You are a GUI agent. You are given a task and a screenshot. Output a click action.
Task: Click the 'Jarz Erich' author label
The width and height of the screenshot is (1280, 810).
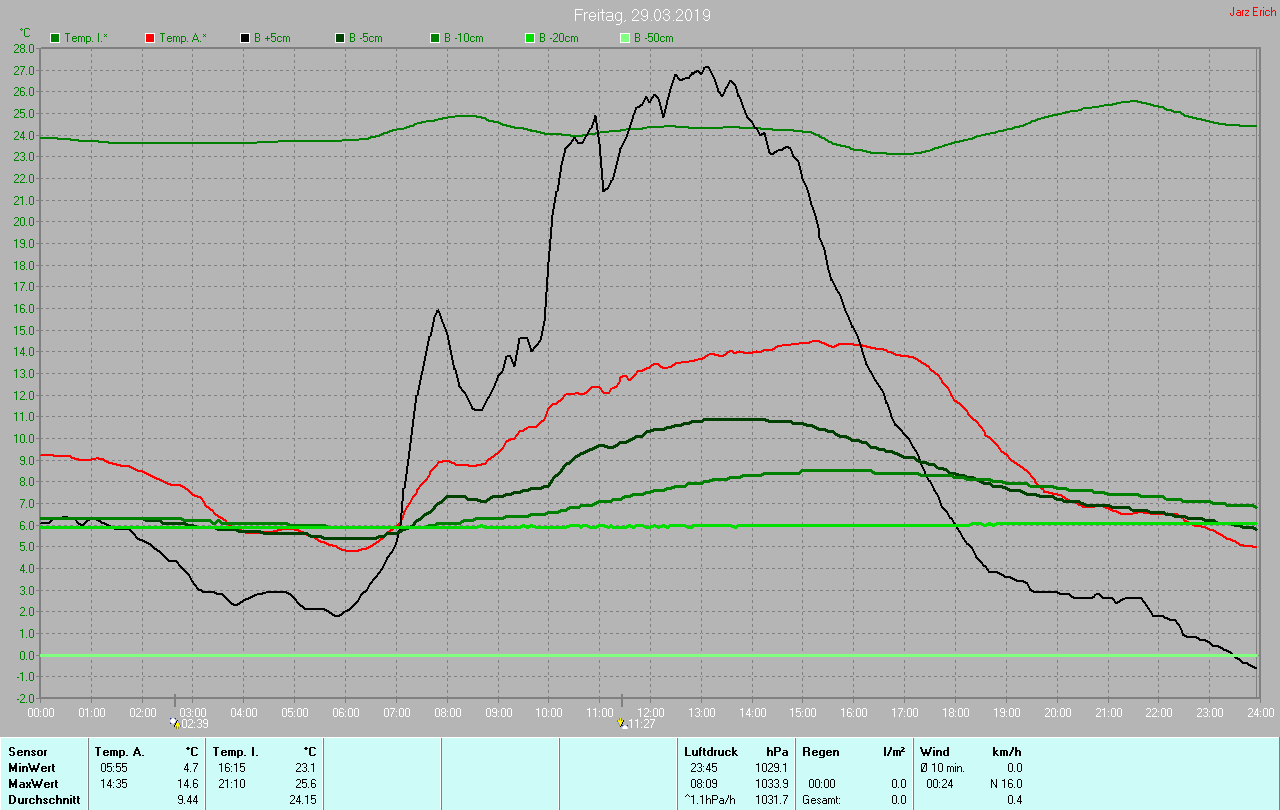coord(1252,12)
